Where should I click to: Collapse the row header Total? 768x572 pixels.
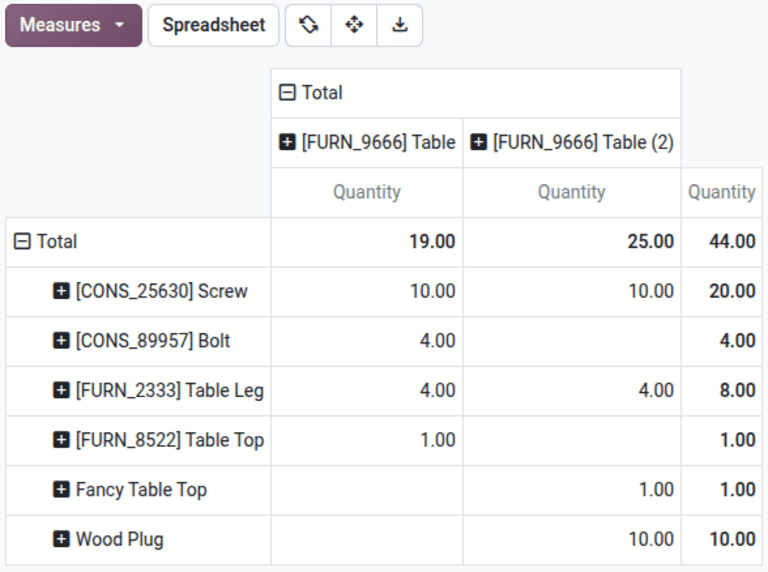[x=138, y=242]
